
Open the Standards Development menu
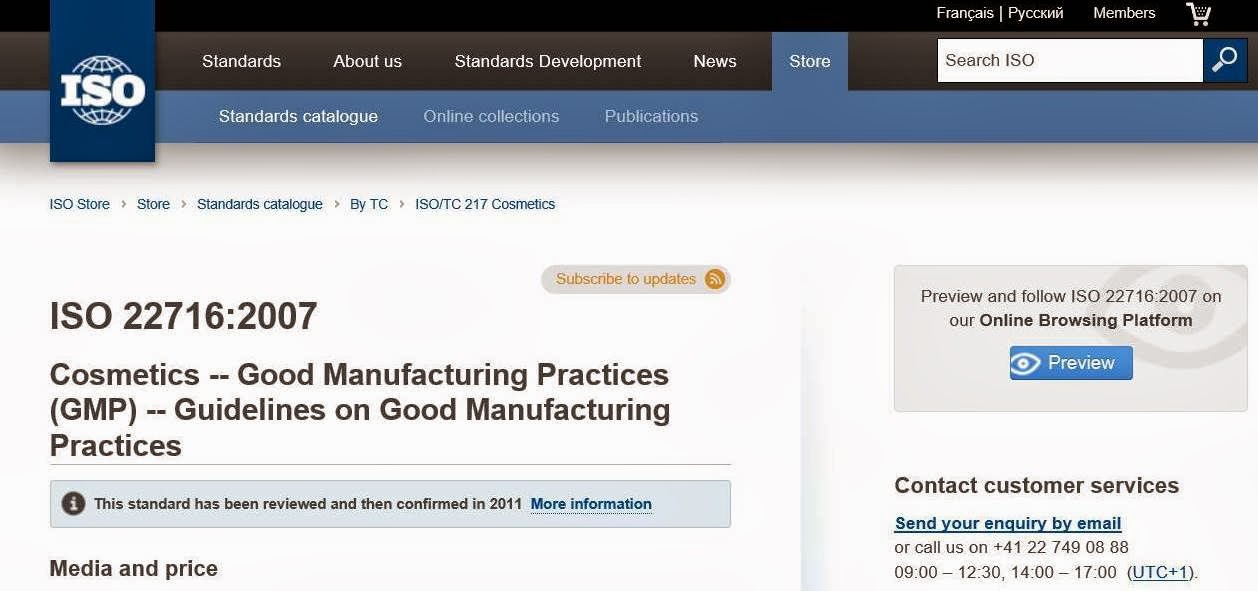[548, 61]
